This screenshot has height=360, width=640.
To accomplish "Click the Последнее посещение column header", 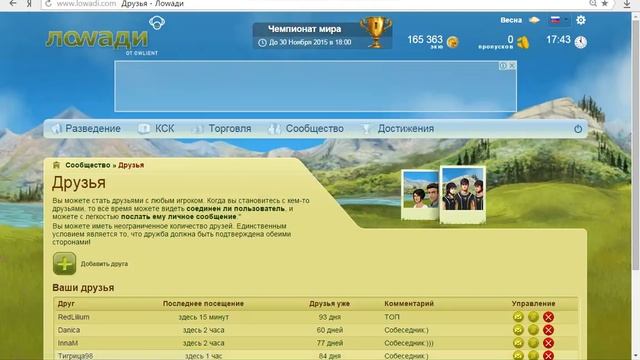I will [203, 304].
